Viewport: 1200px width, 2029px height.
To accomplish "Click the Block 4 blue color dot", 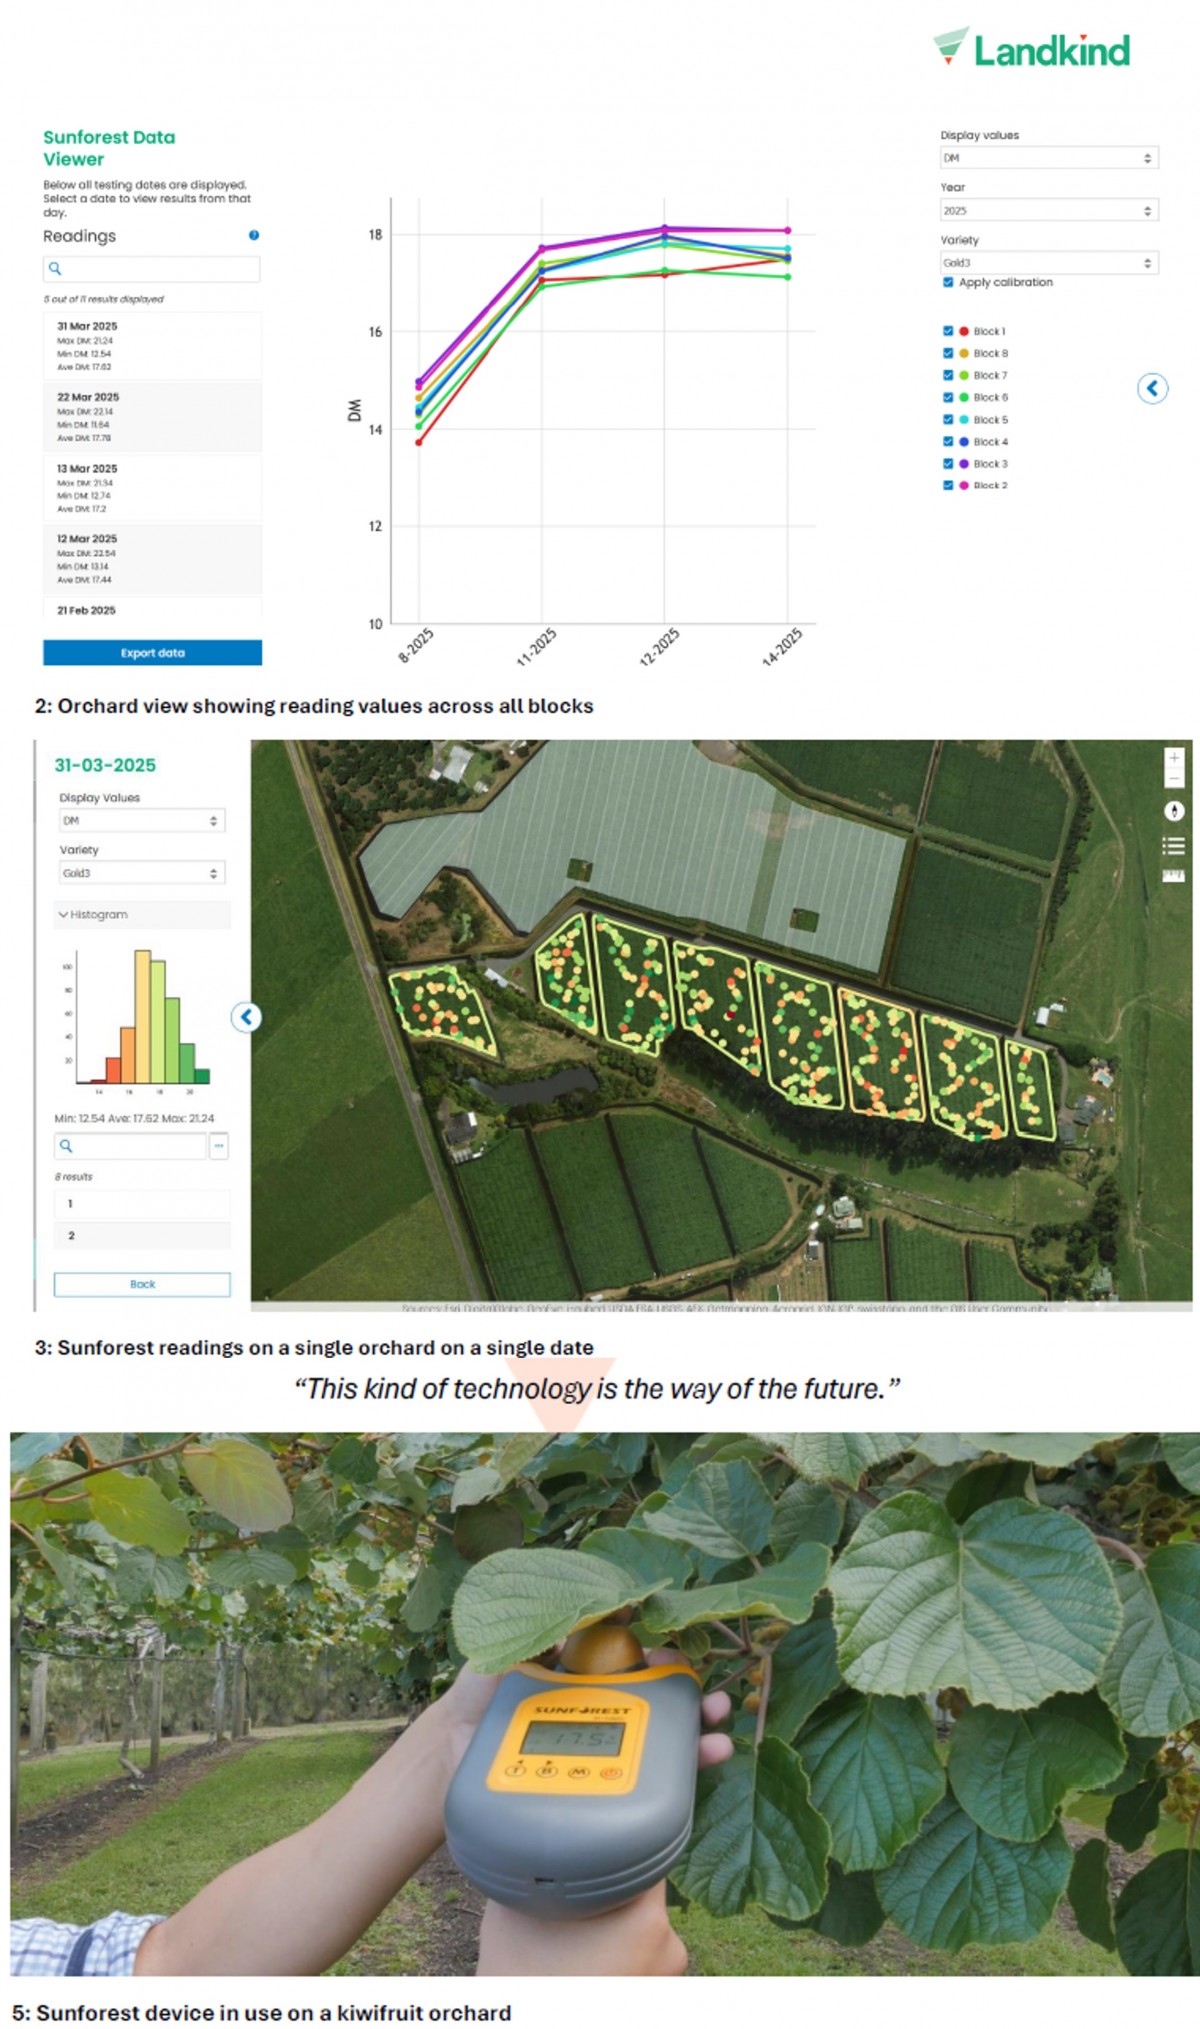I will (x=964, y=441).
